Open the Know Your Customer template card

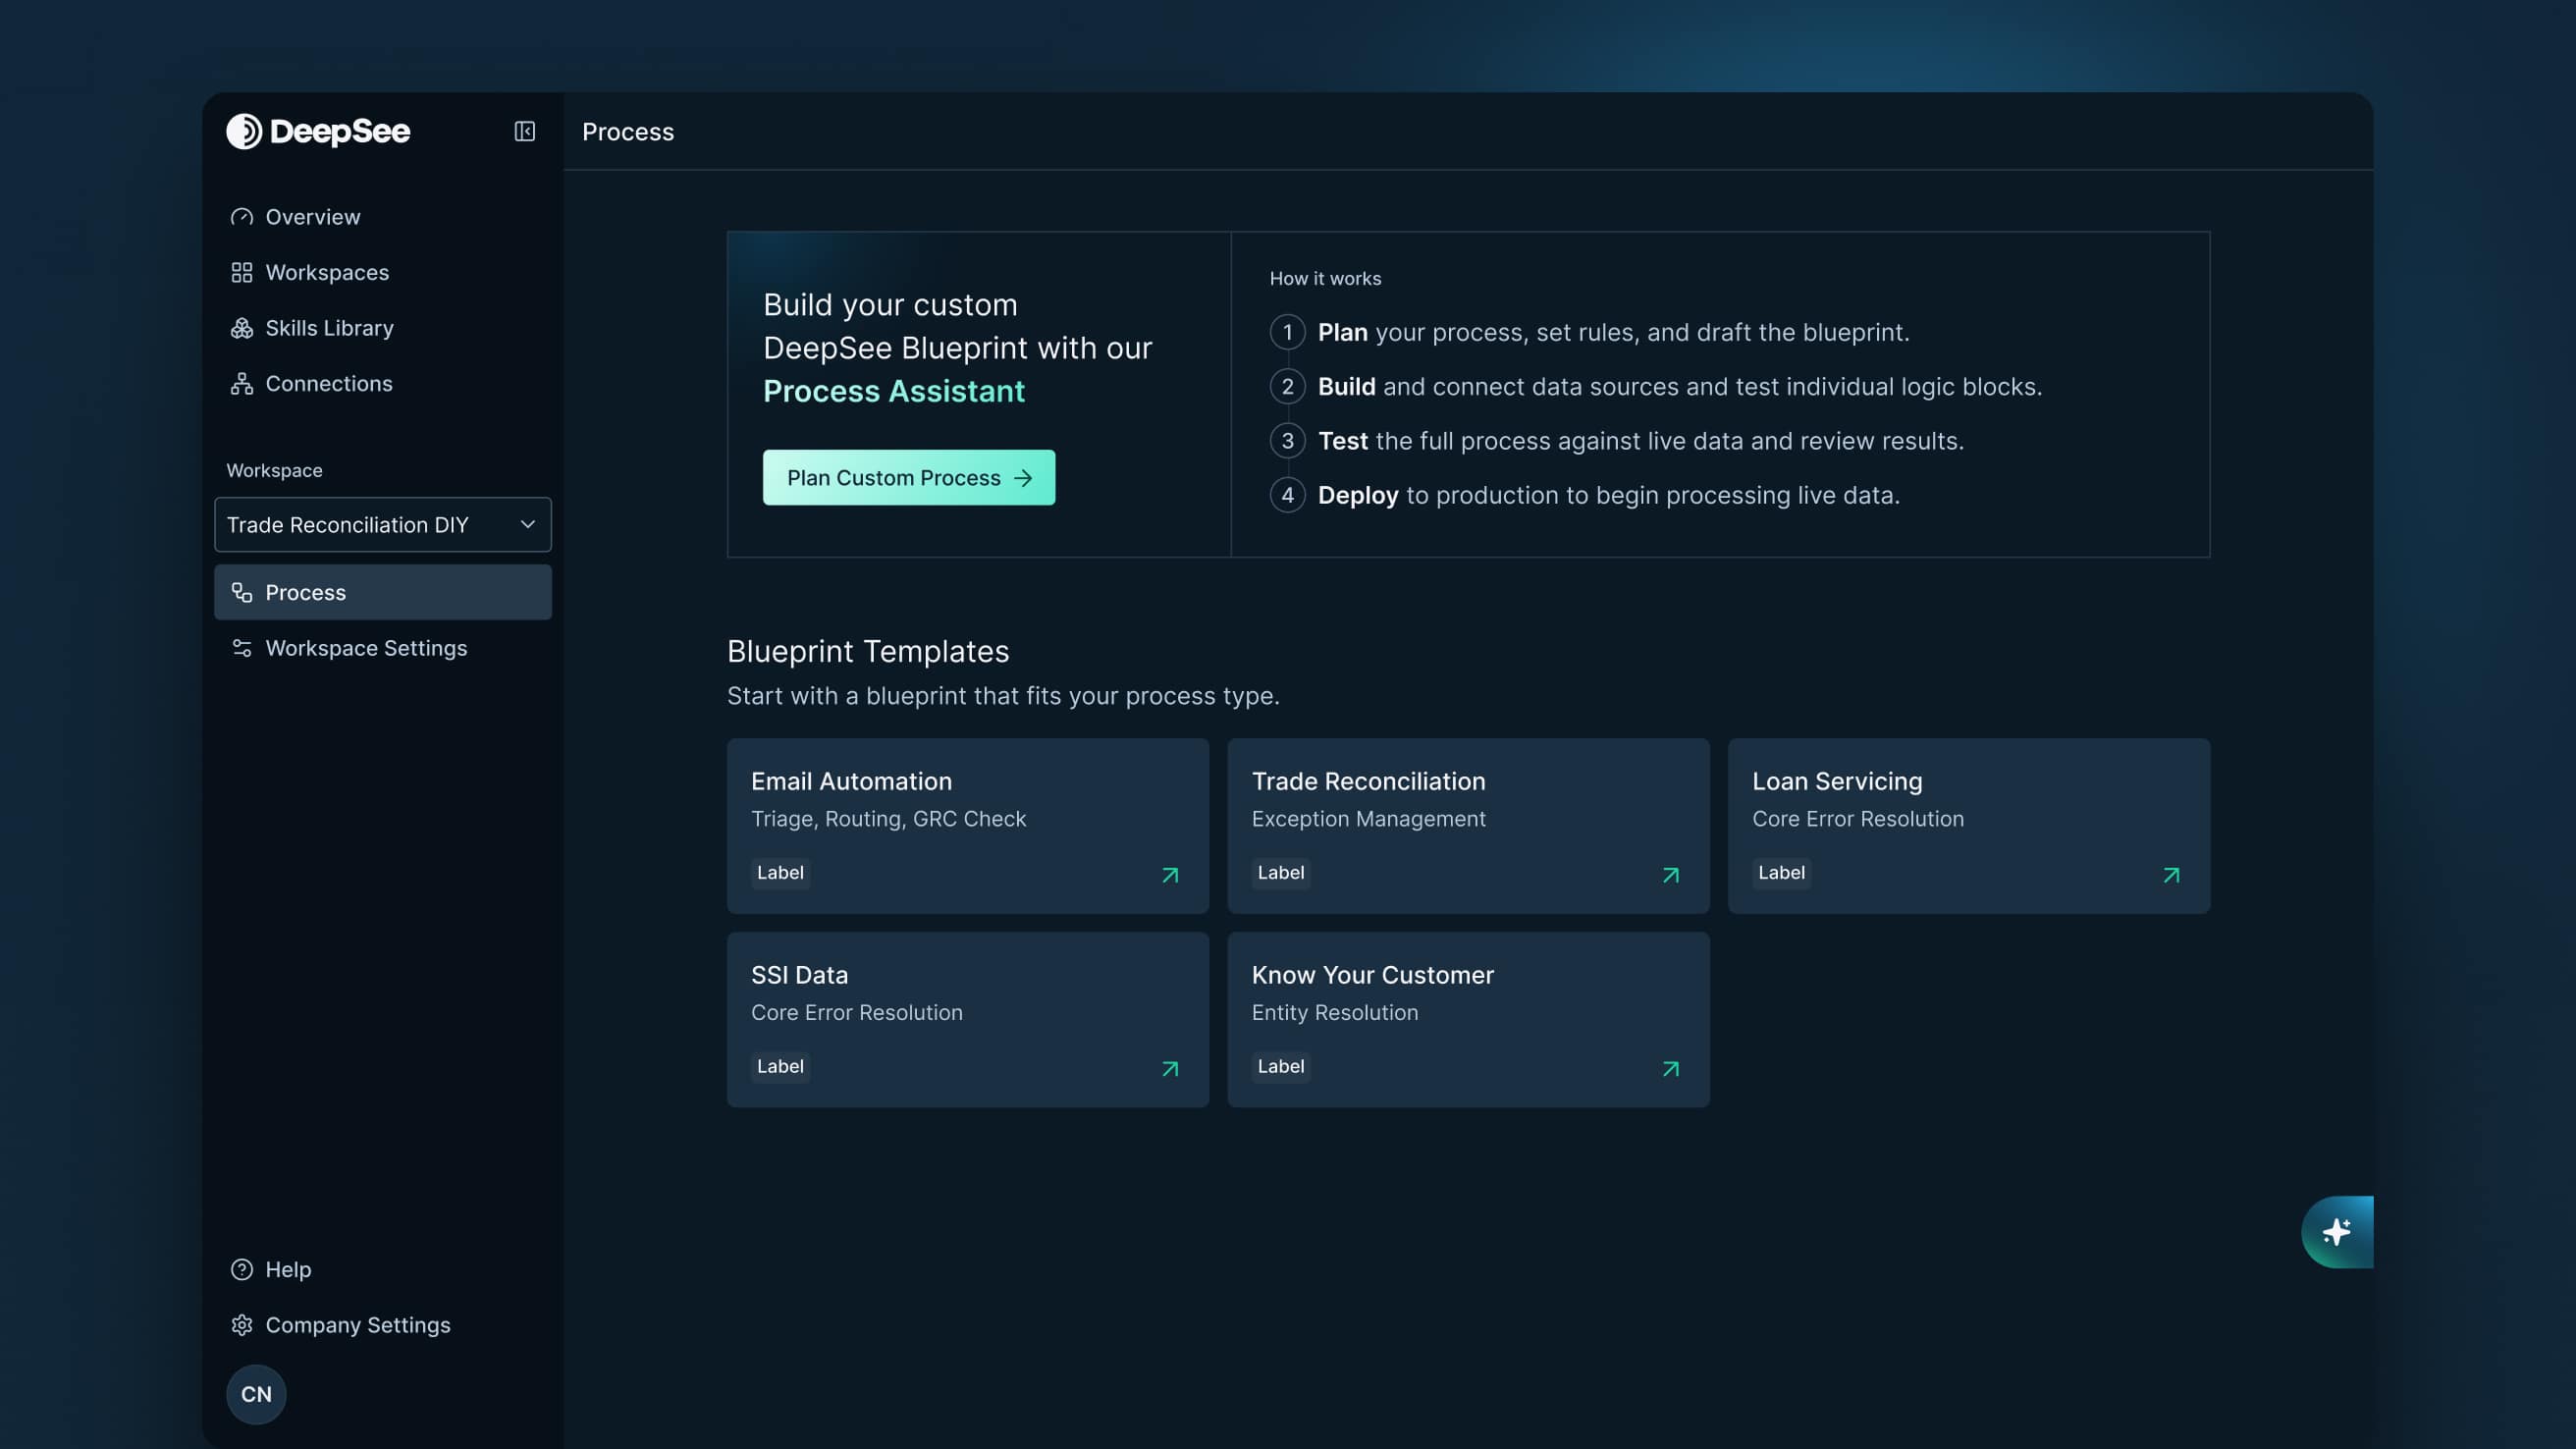pyautogui.click(x=1468, y=1020)
